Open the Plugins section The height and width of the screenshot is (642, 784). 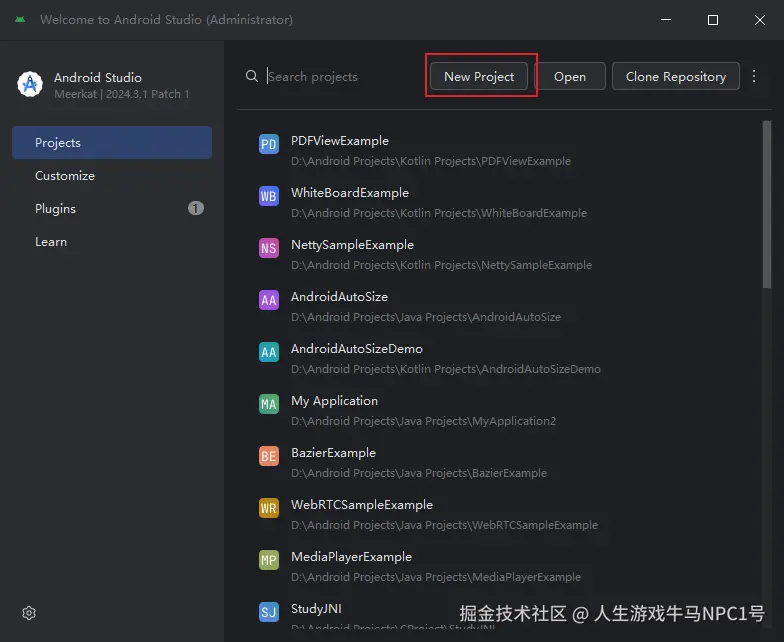coord(112,208)
